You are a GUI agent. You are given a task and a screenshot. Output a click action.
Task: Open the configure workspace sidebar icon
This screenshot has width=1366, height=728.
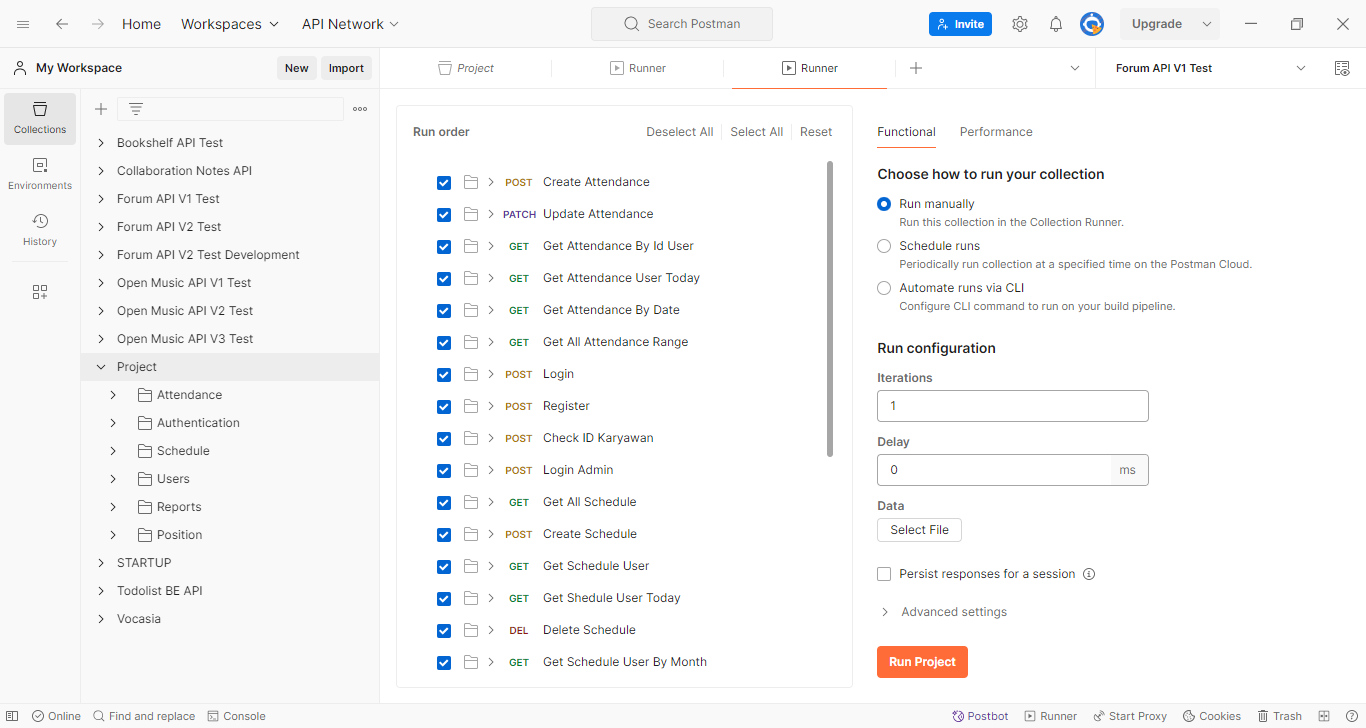click(40, 292)
